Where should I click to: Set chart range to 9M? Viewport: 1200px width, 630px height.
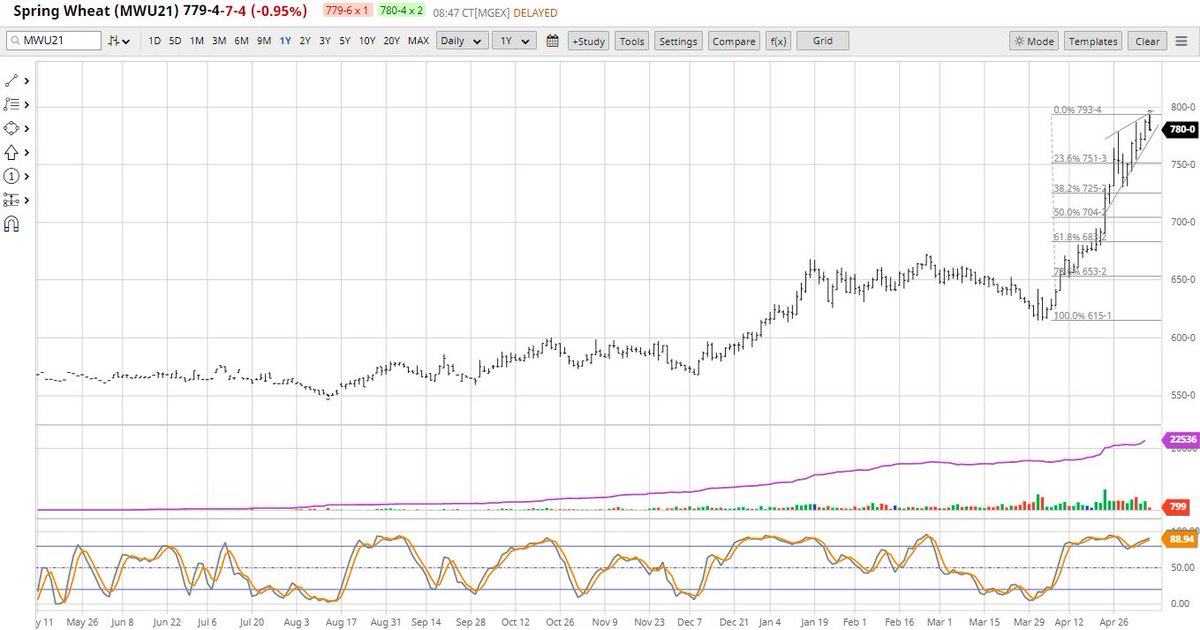pyautogui.click(x=263, y=41)
